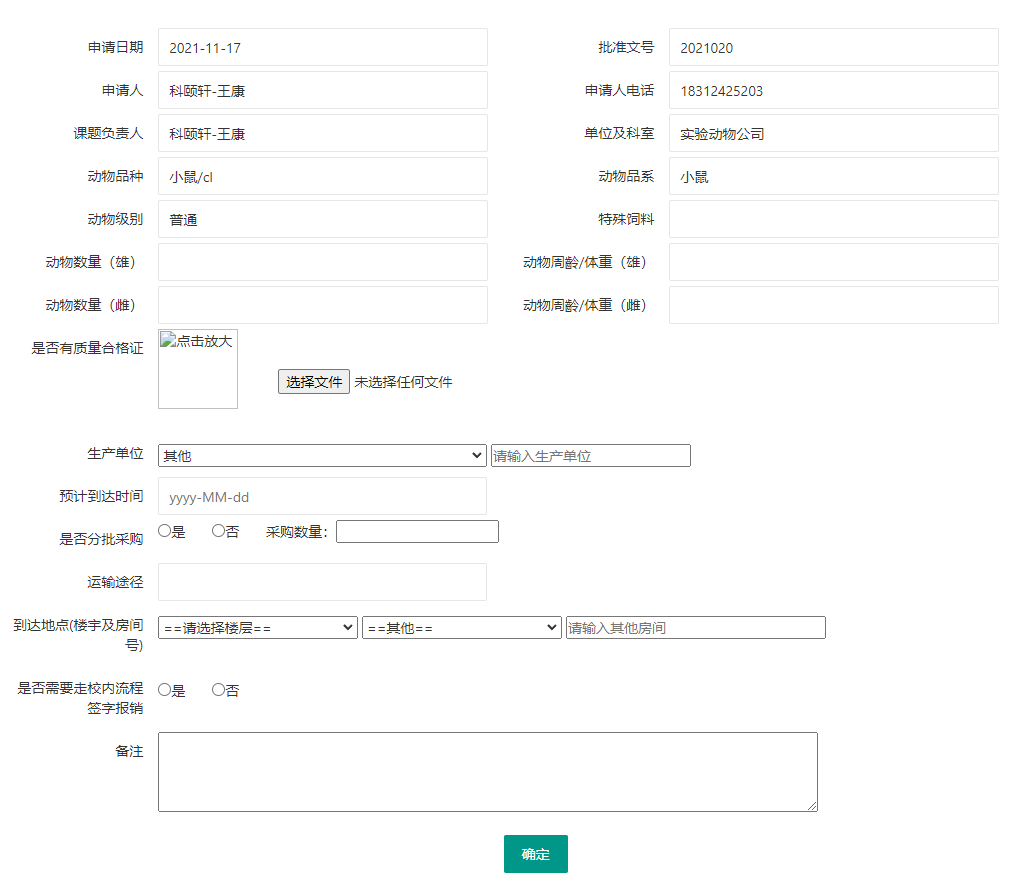Select 否 for 是否分批采购
This screenshot has height=887, width=1035.
(218, 531)
